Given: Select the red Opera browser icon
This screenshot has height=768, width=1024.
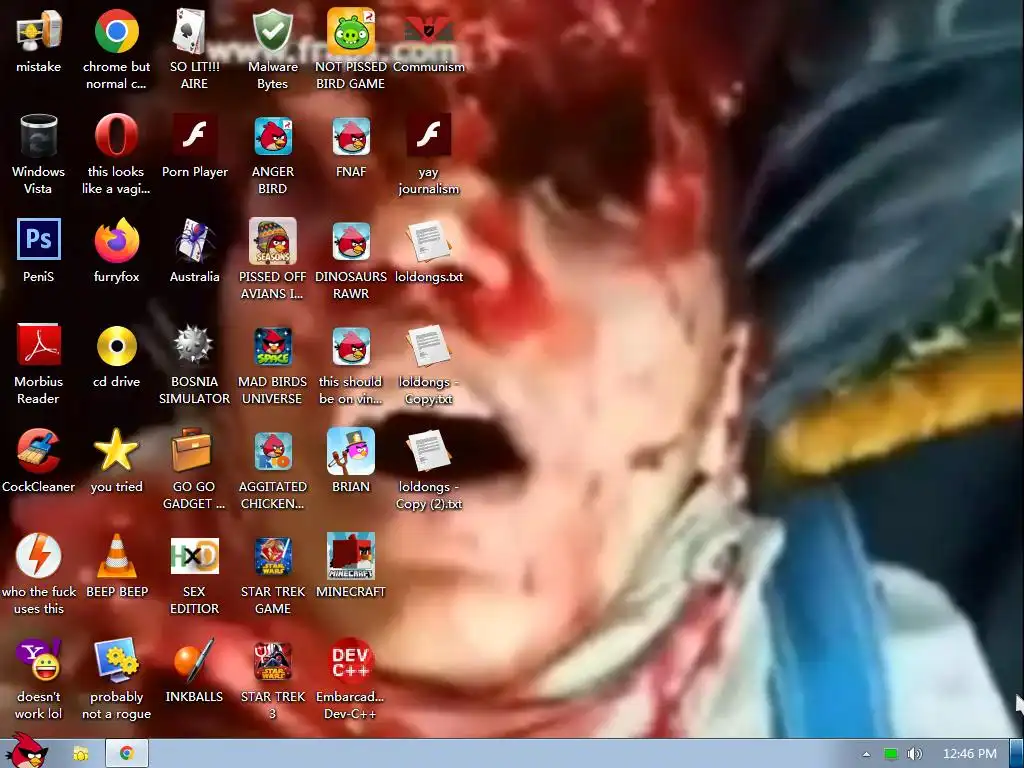Looking at the screenshot, I should pyautogui.click(x=116, y=136).
